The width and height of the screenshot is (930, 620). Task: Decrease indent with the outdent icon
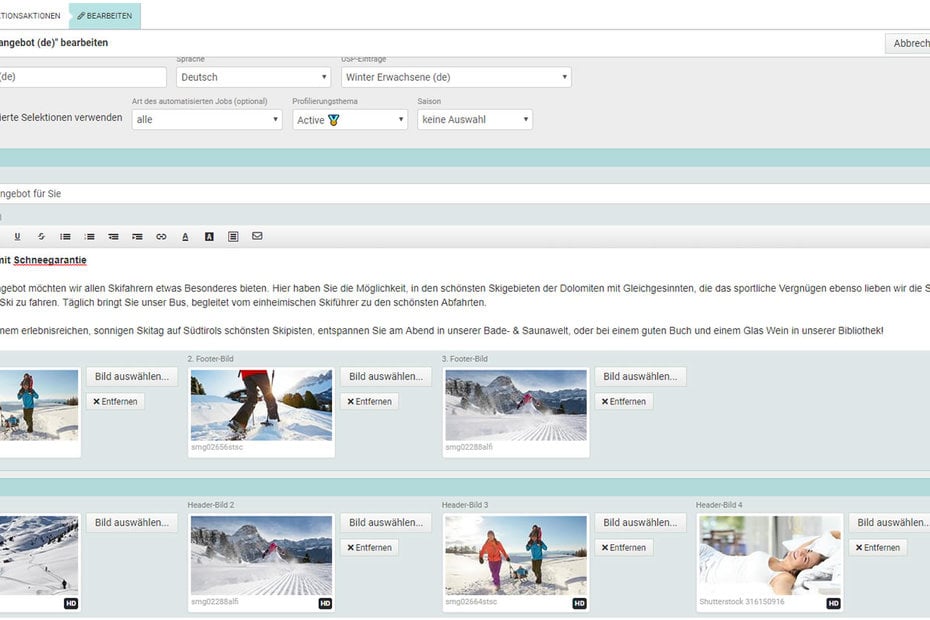pos(113,237)
